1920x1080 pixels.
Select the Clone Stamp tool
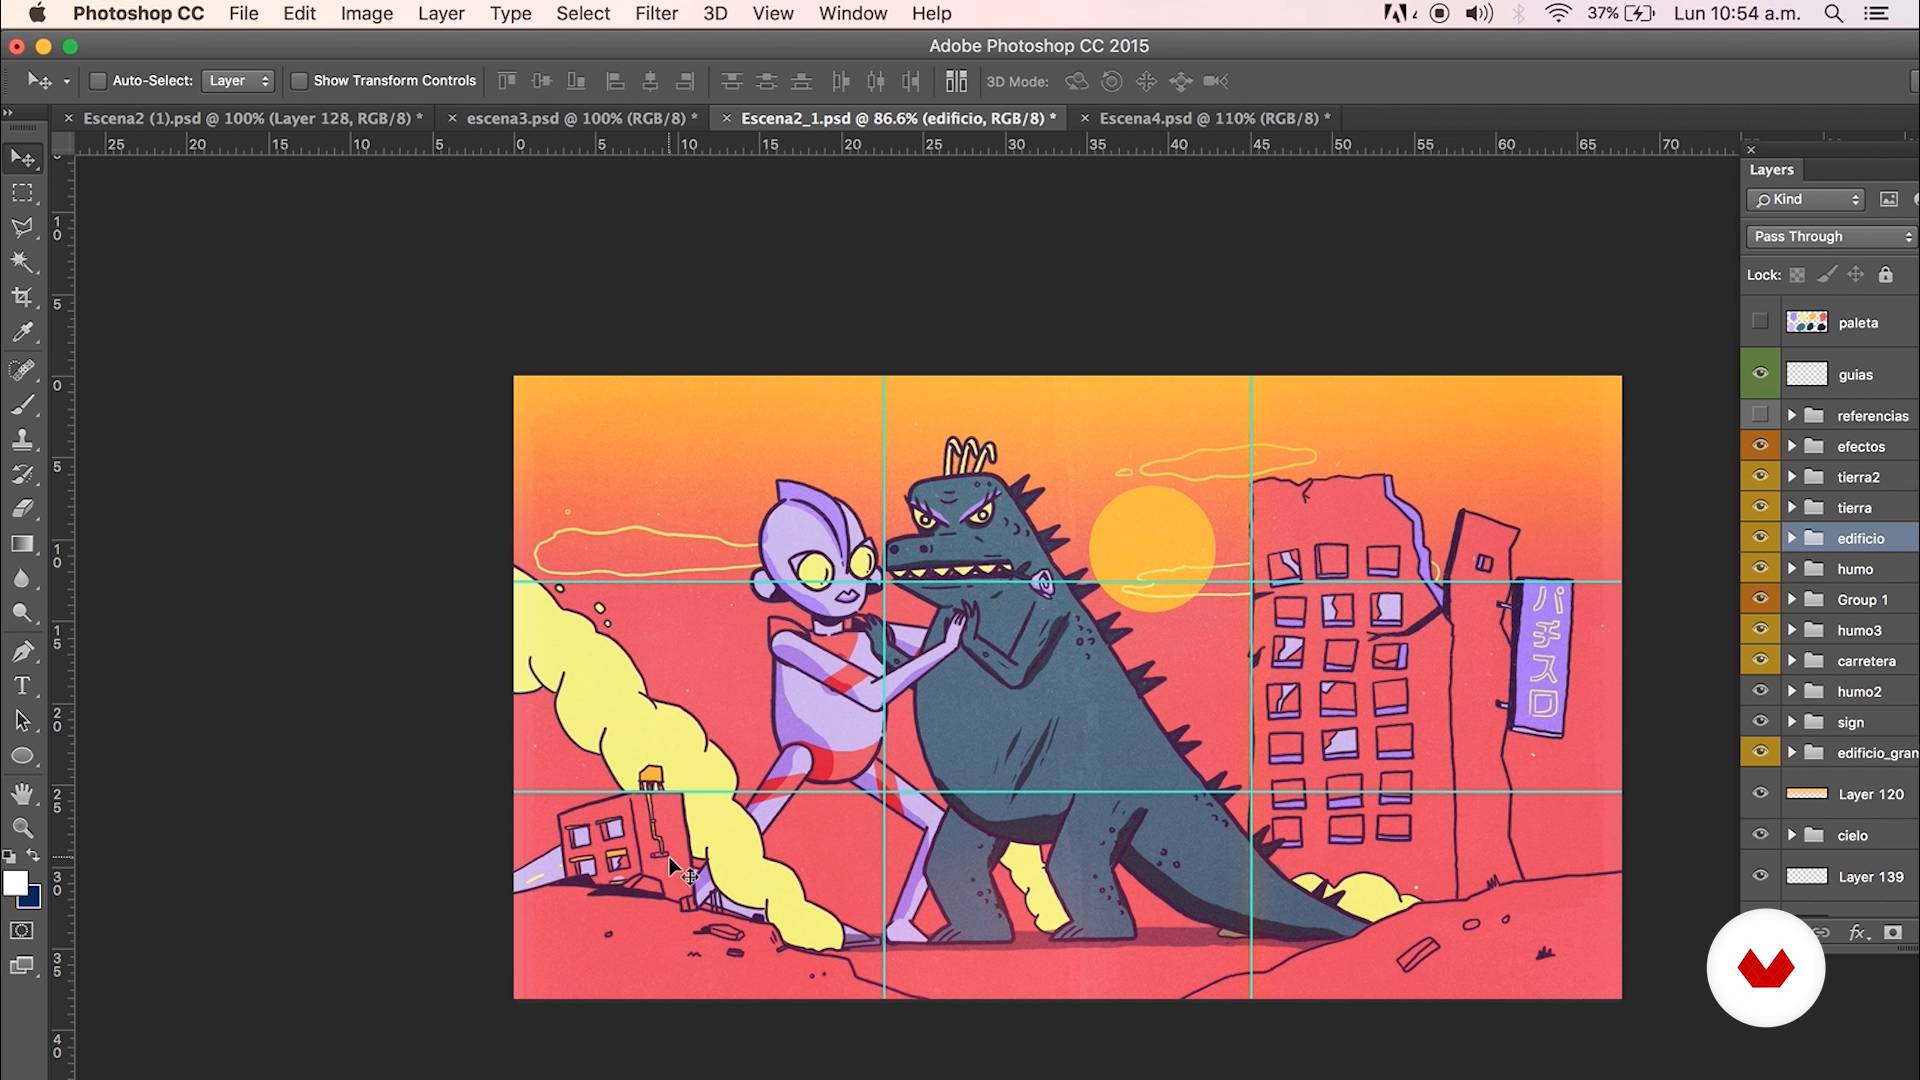[22, 440]
